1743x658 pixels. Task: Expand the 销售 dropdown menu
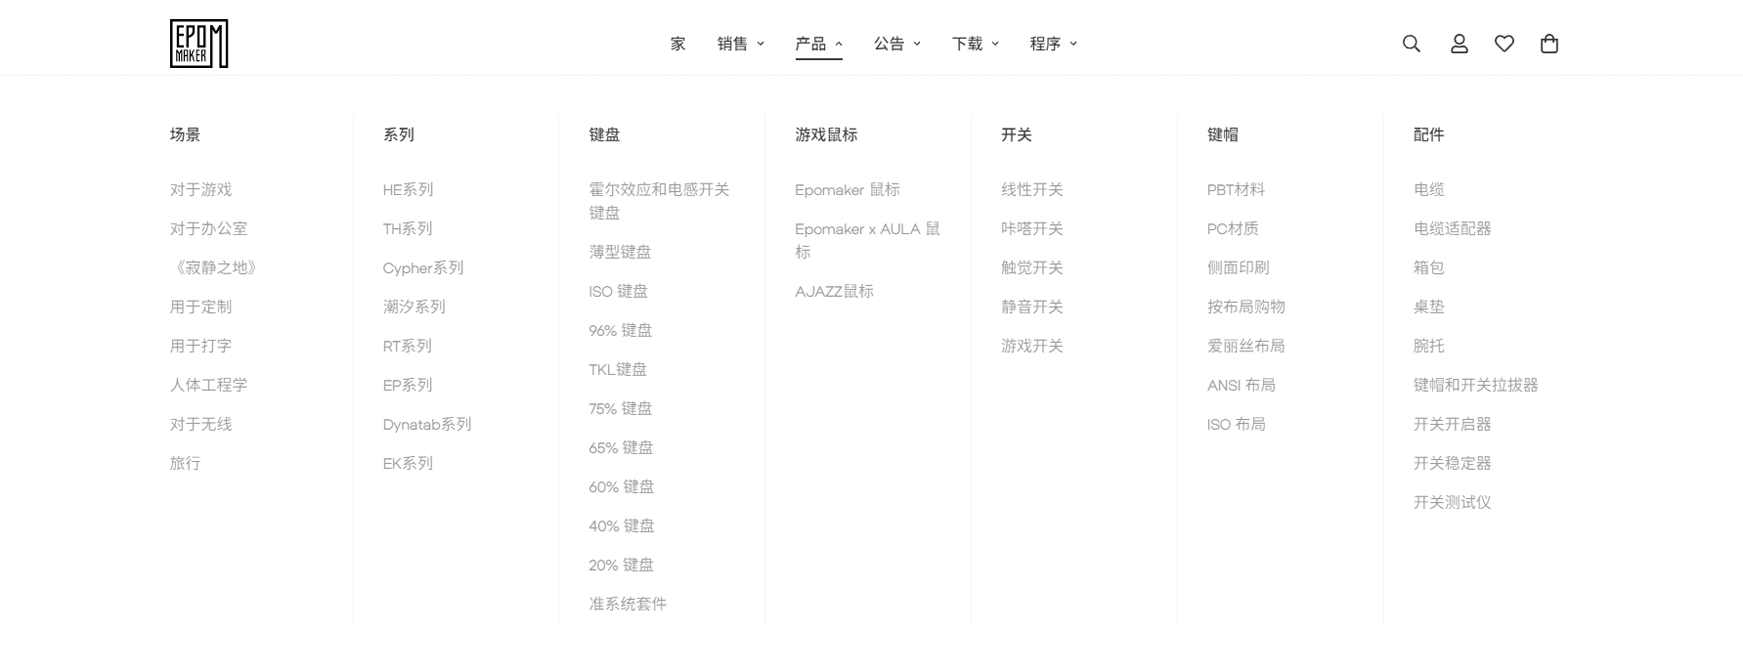[741, 44]
